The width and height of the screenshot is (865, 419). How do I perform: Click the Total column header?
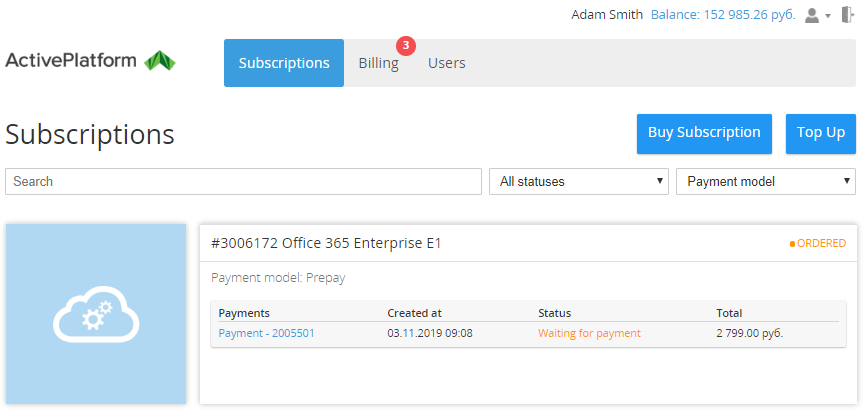(729, 313)
